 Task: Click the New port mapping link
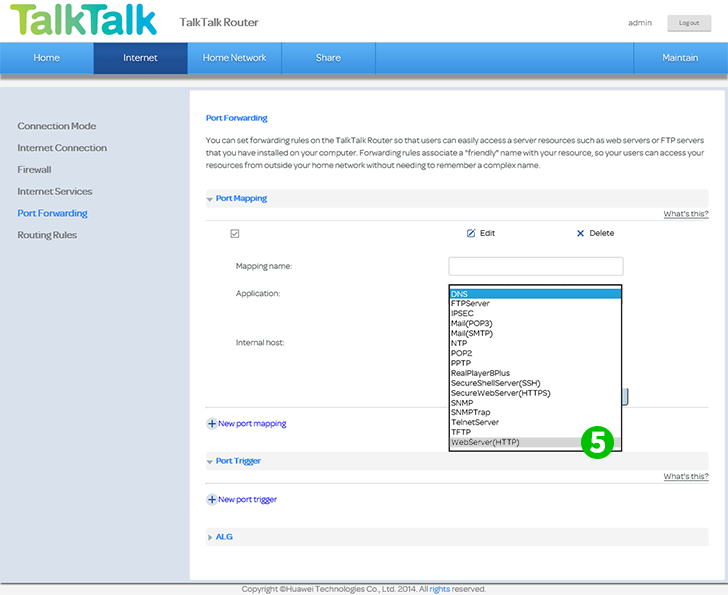pos(252,424)
